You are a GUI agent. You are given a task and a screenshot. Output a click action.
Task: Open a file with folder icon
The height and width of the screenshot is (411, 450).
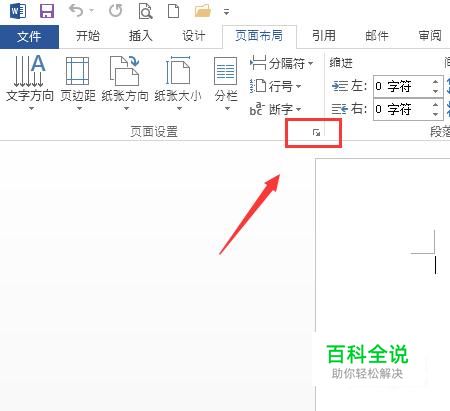pos(202,11)
